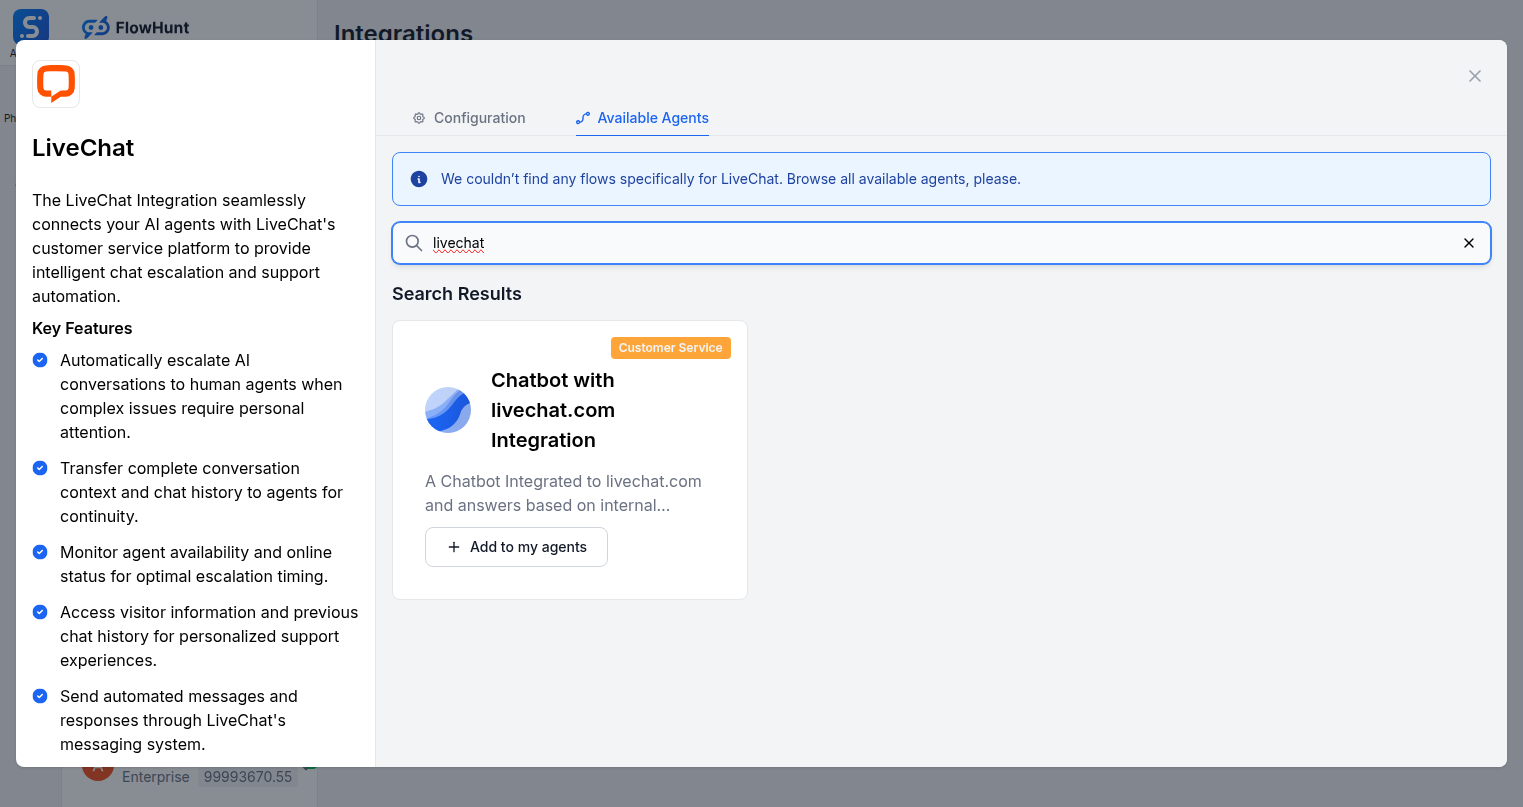The height and width of the screenshot is (807, 1523).
Task: Click the info icon in the blue banner
Action: 419,179
